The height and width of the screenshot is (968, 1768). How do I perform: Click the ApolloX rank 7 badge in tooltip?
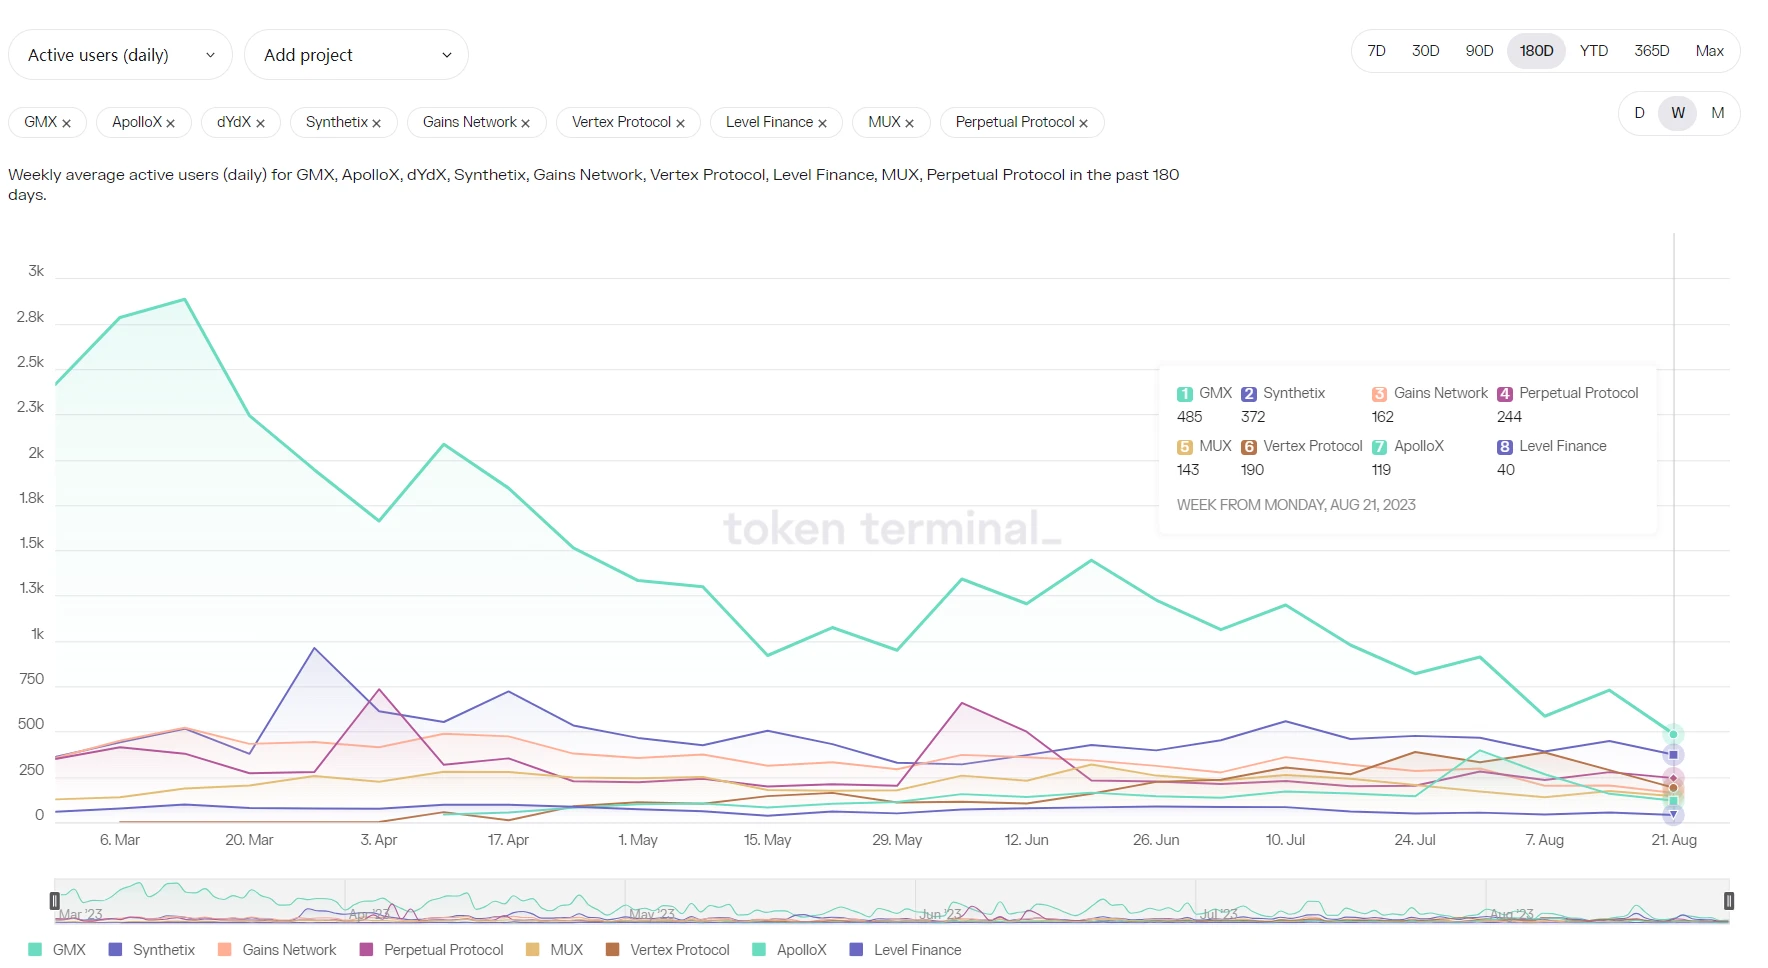1380,447
